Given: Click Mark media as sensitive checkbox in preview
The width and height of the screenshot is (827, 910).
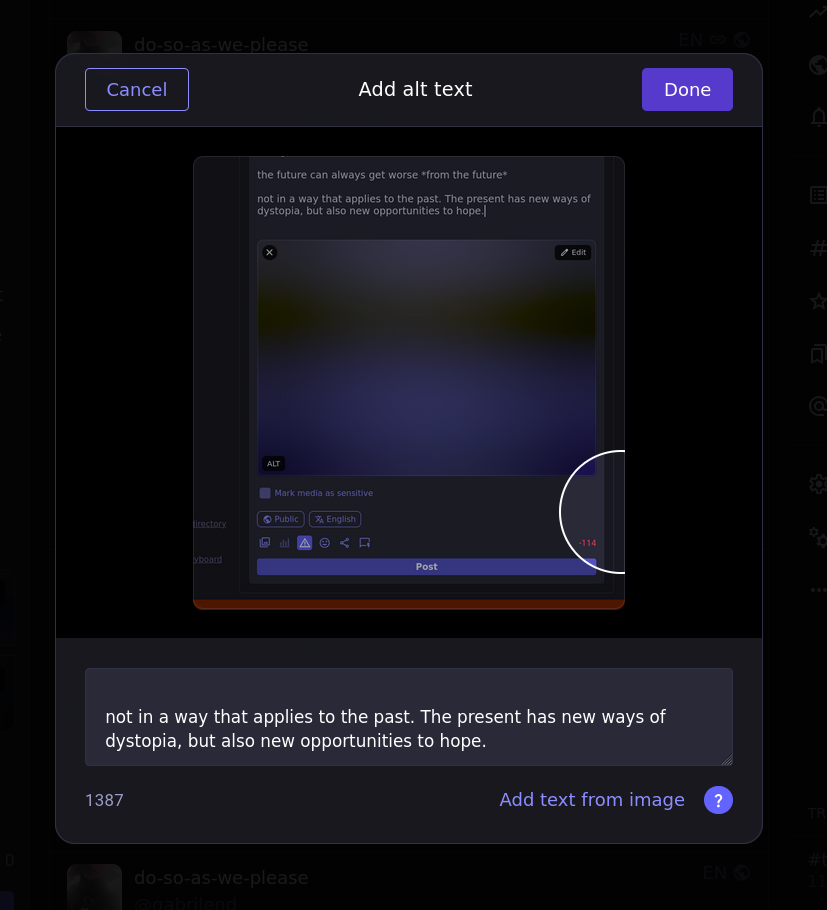Looking at the screenshot, I should point(265,493).
